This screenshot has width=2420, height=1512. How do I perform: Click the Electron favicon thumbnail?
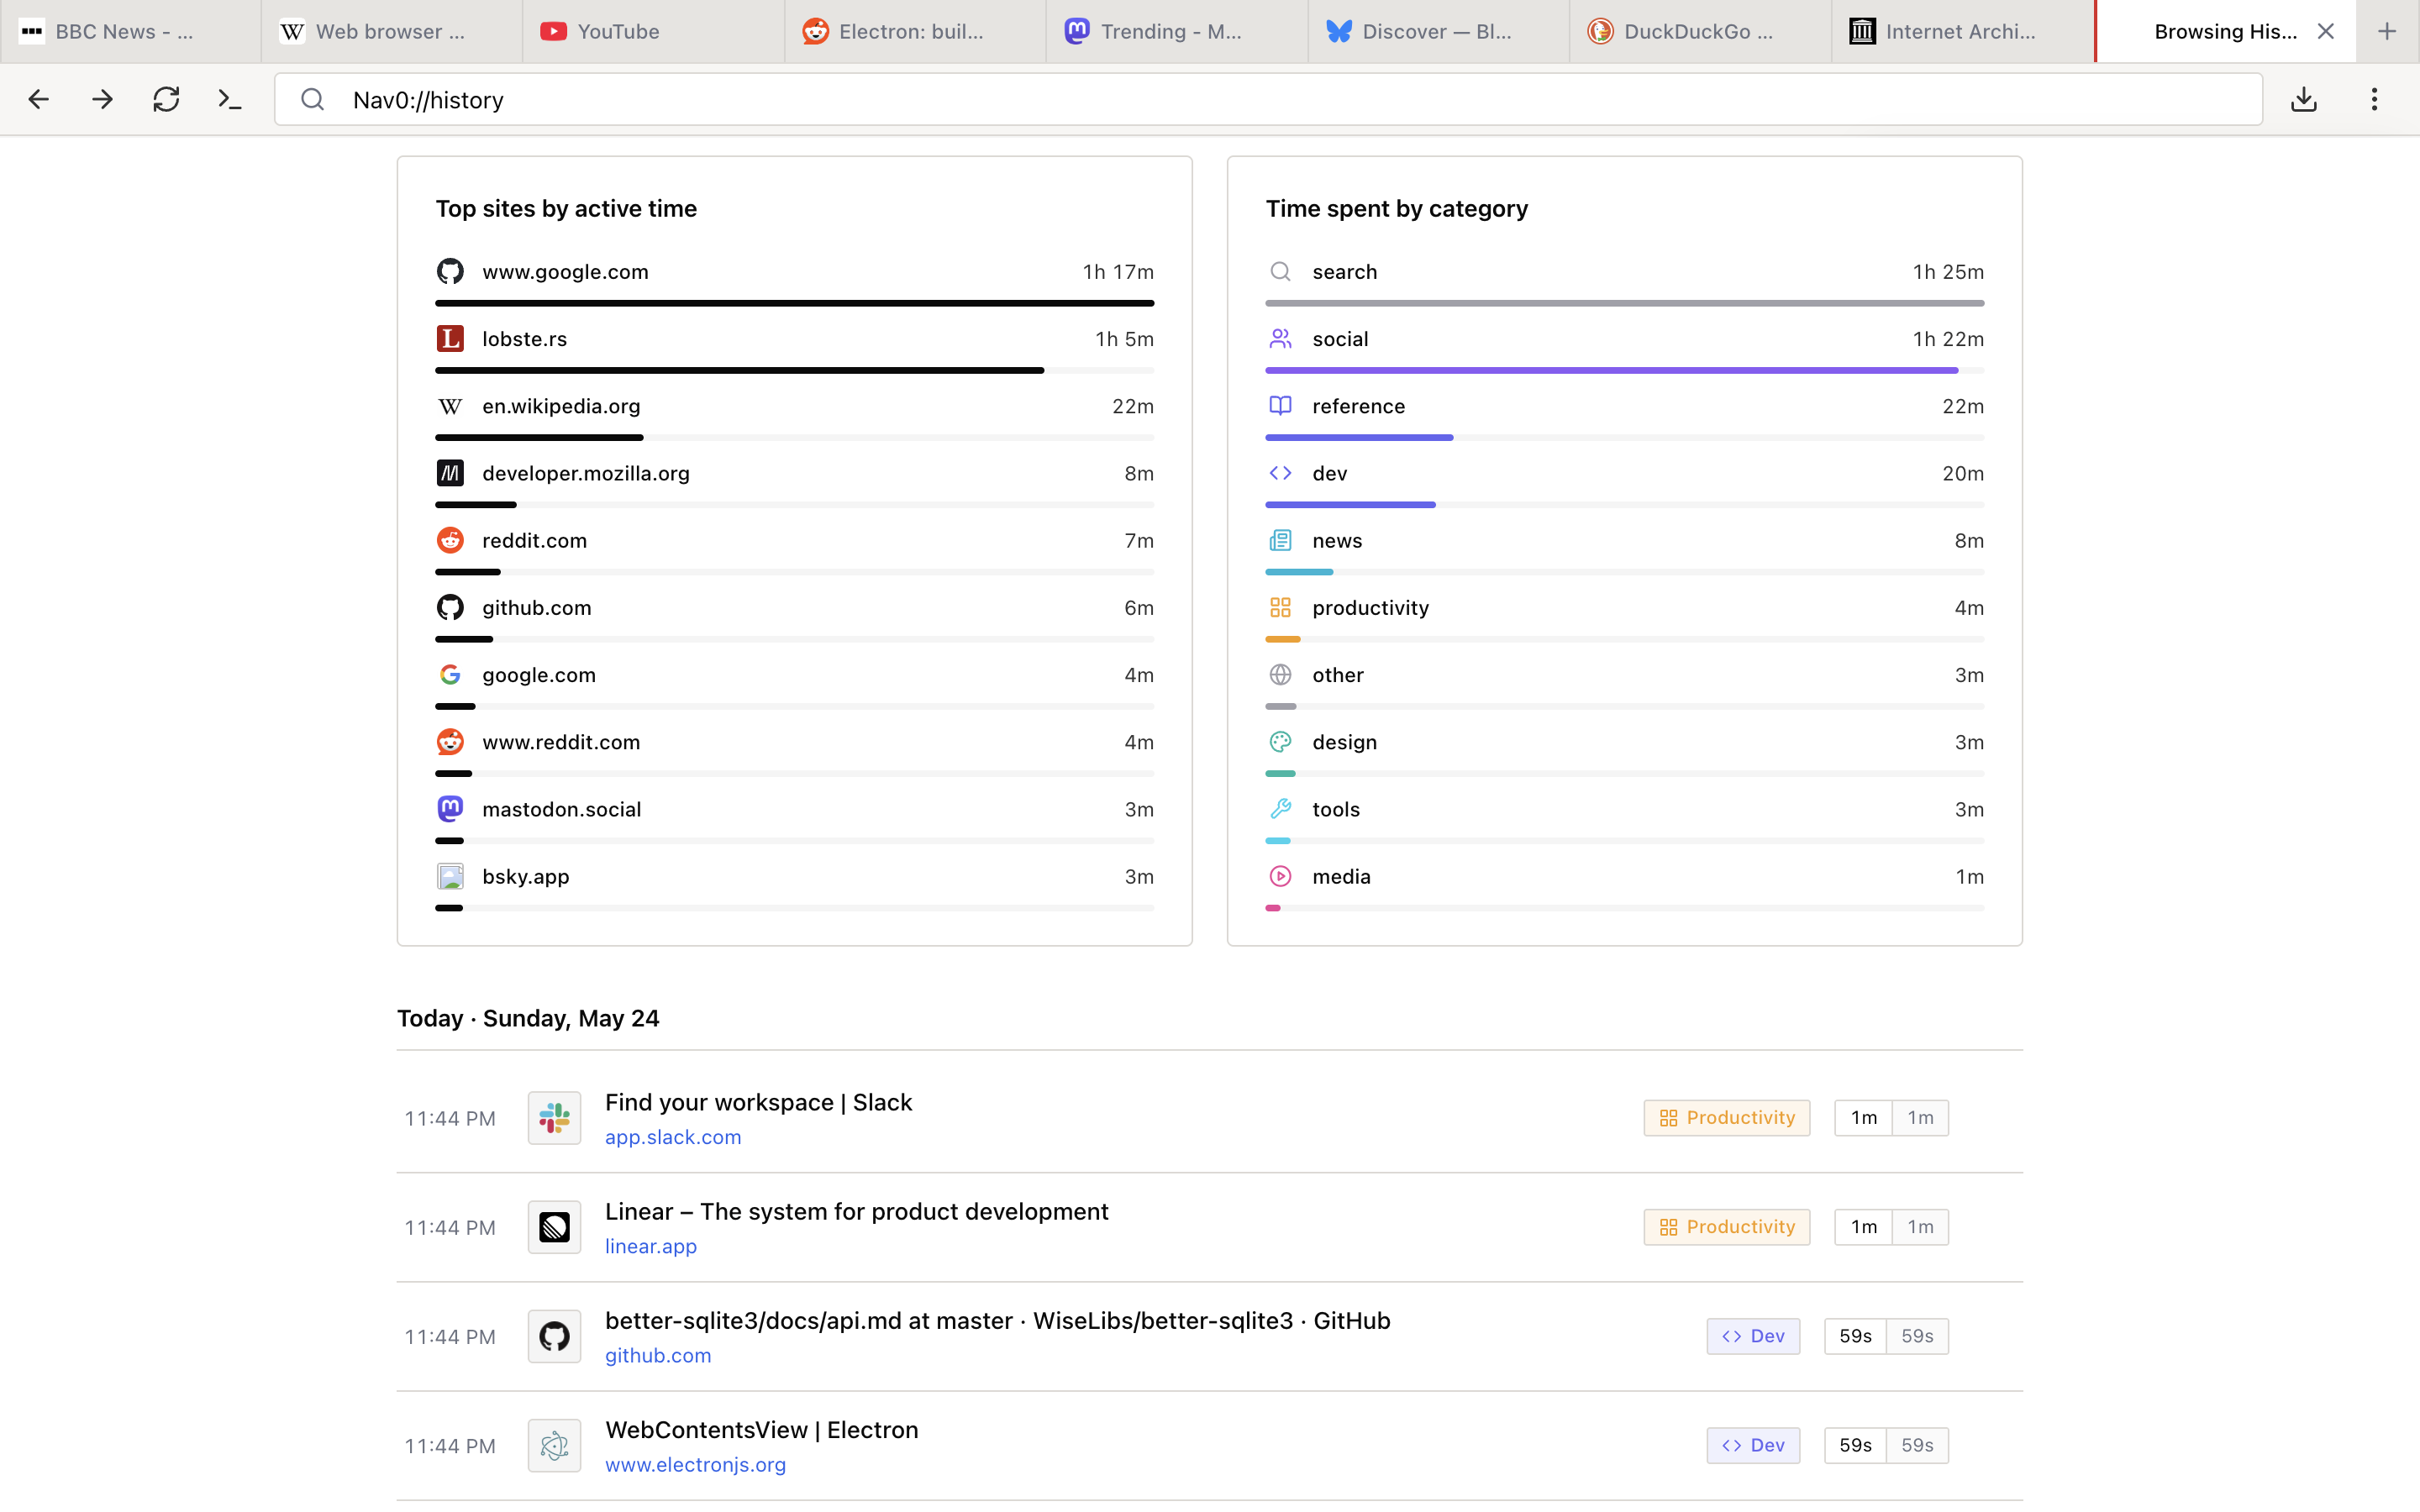(x=554, y=1445)
